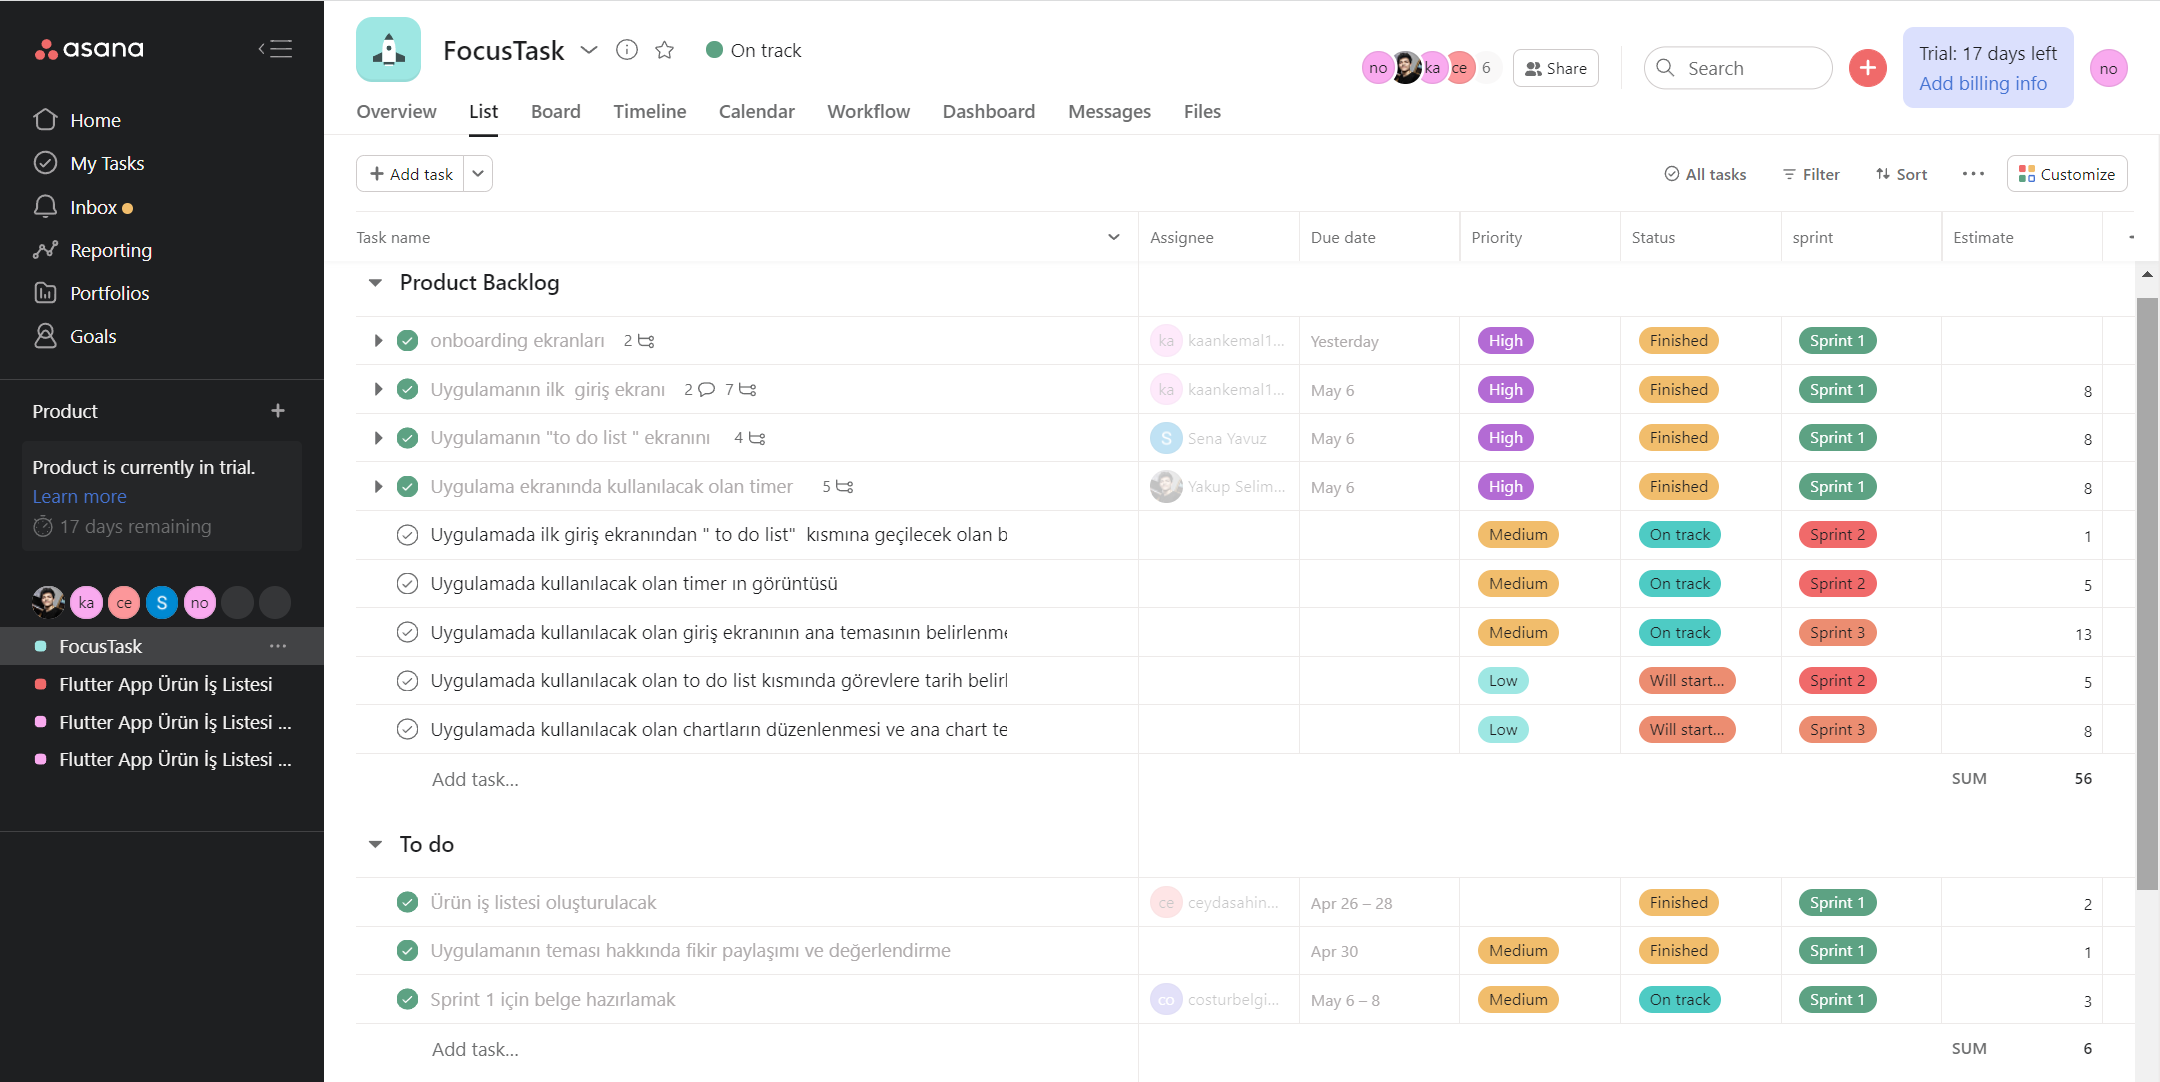Open project info icon next to FocusTask
The width and height of the screenshot is (2160, 1082).
coord(627,49)
